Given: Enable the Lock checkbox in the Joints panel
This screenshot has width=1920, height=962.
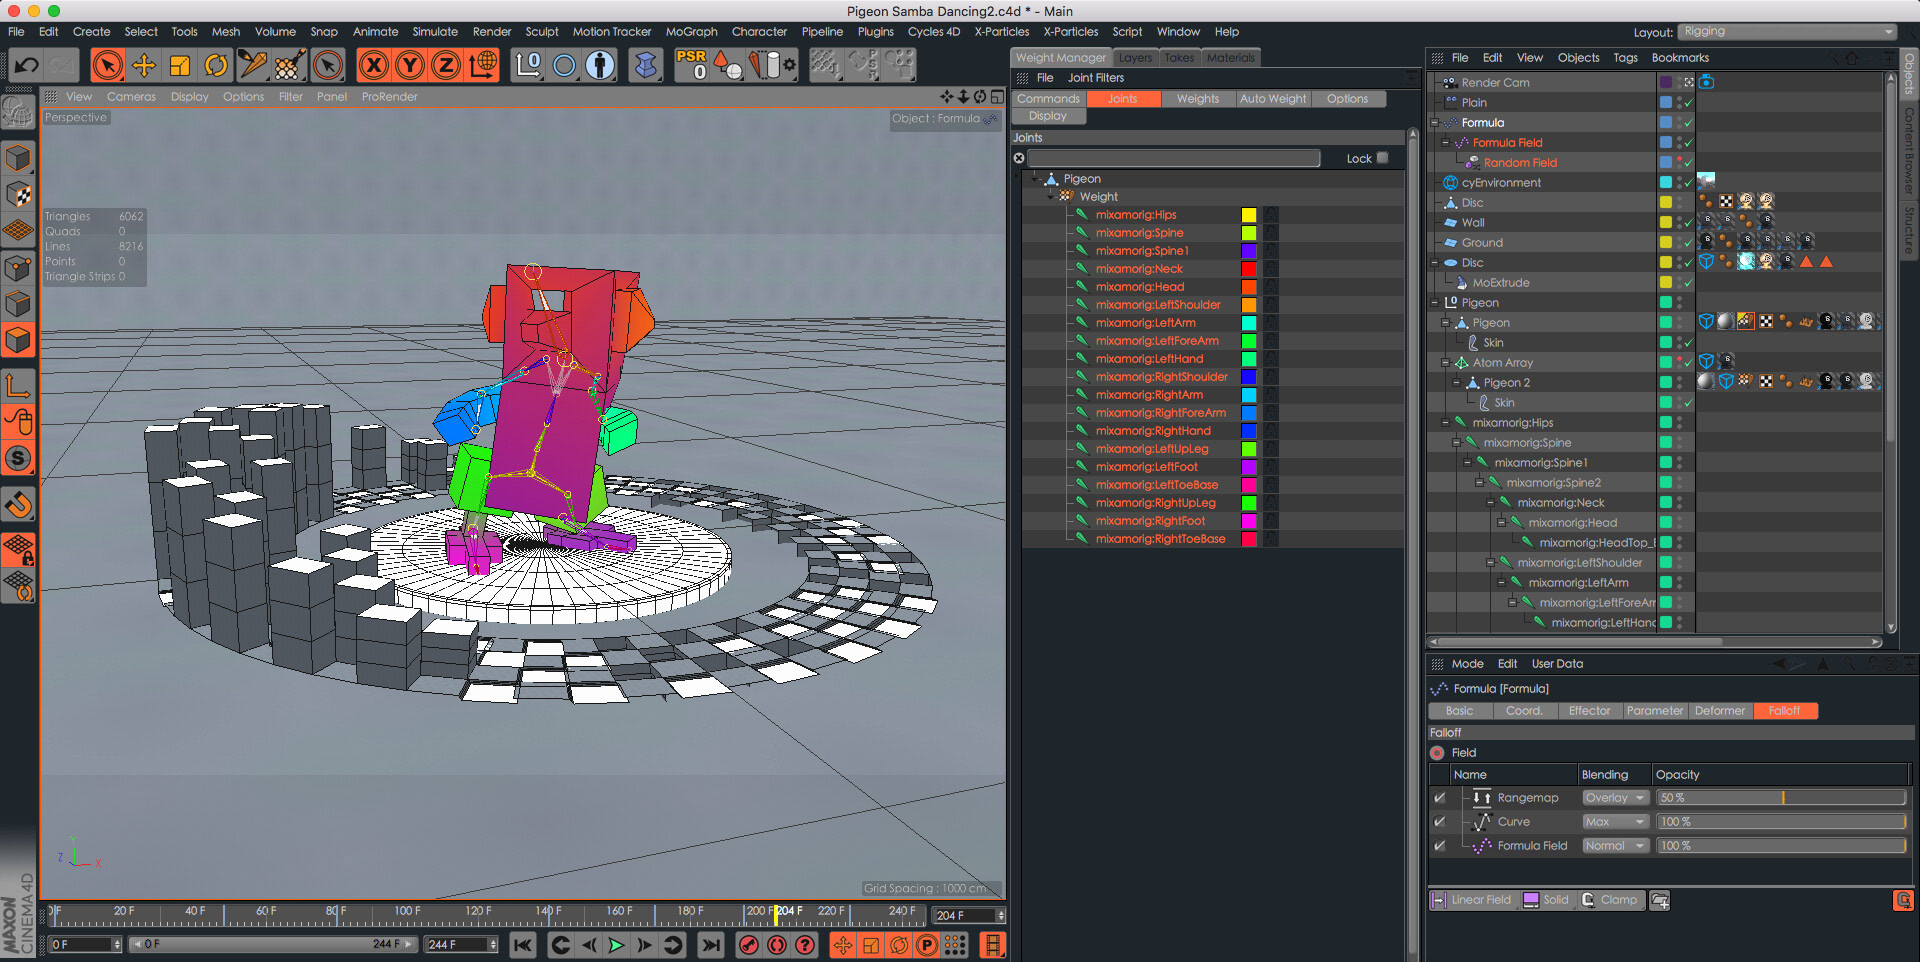Looking at the screenshot, I should (x=1383, y=158).
